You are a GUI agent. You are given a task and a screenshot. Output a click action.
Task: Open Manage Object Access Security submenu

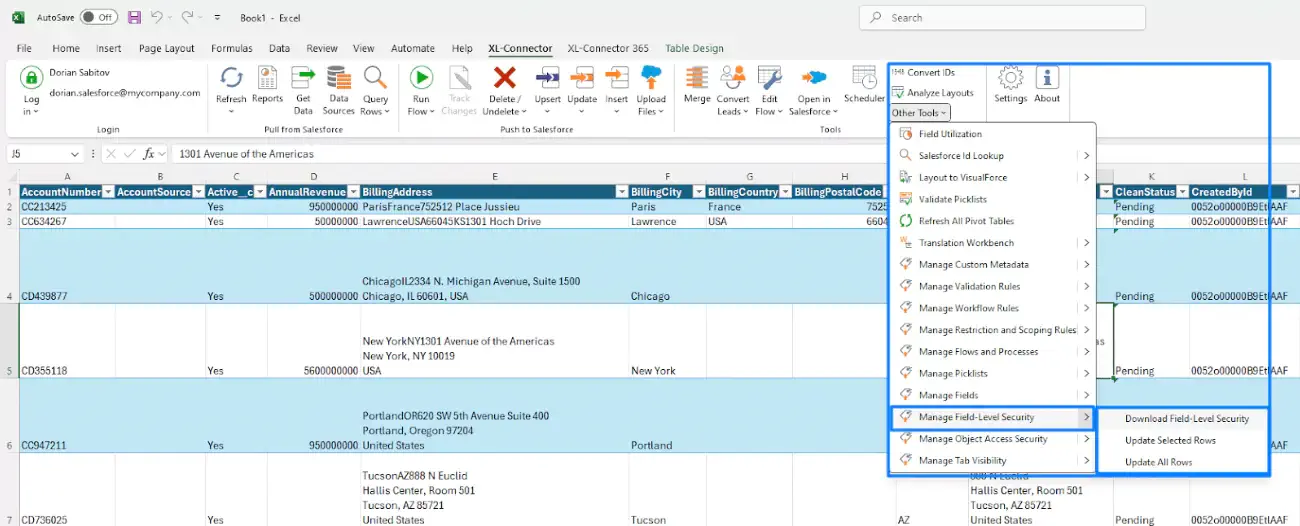pos(993,439)
